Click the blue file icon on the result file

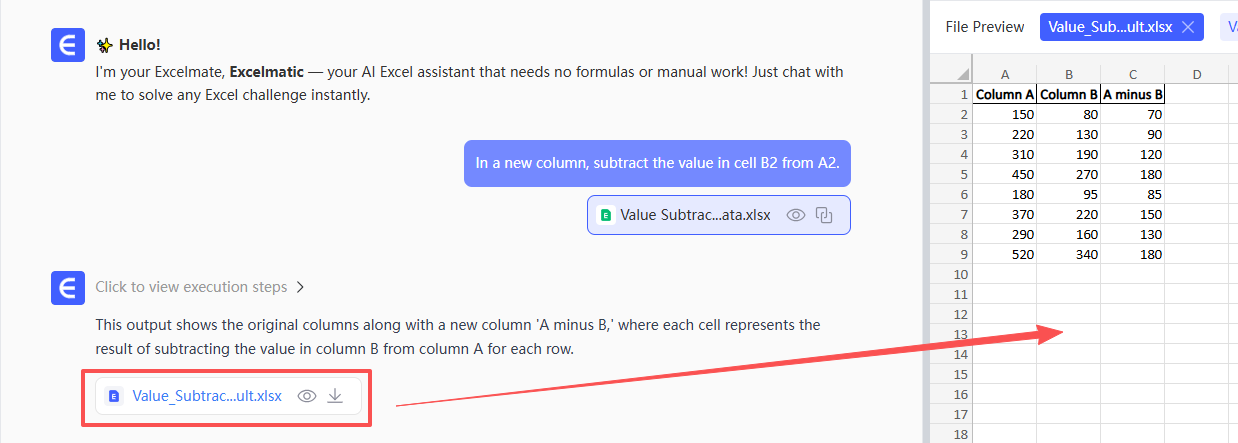tap(114, 396)
